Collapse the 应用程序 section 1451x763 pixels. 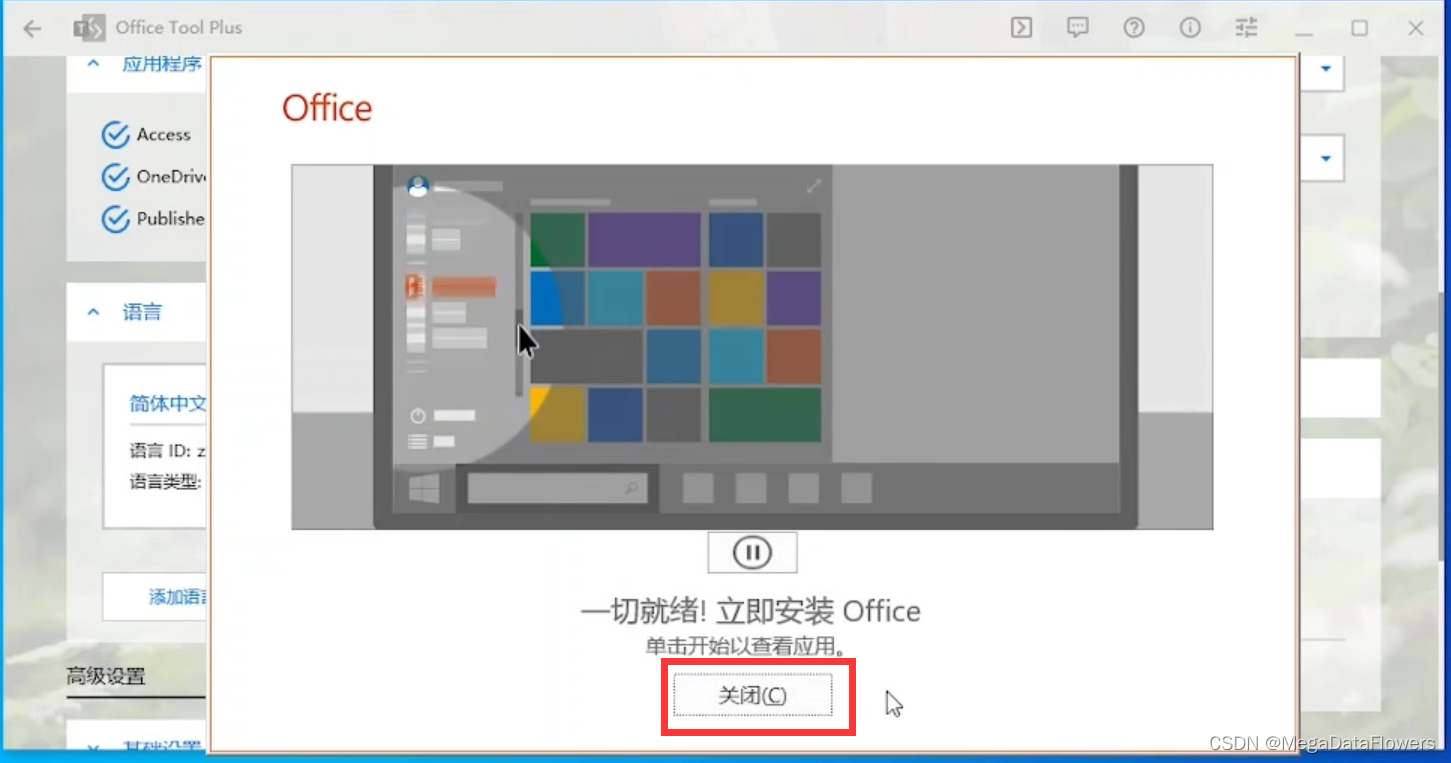pos(93,64)
